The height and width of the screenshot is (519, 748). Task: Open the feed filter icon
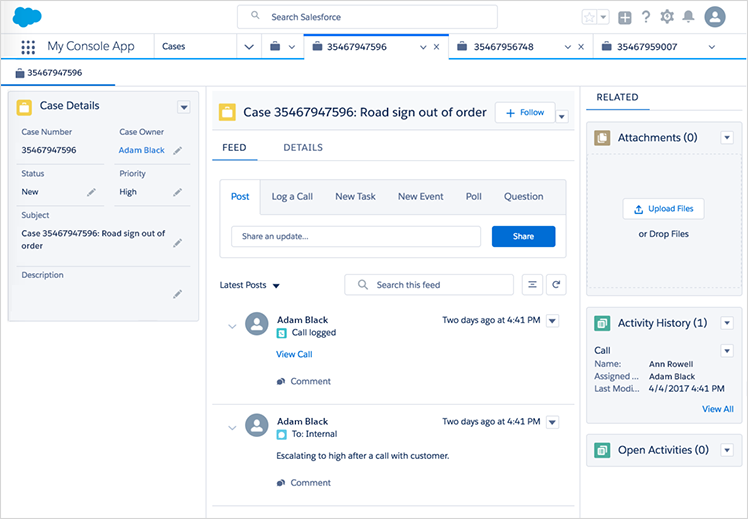pos(532,285)
